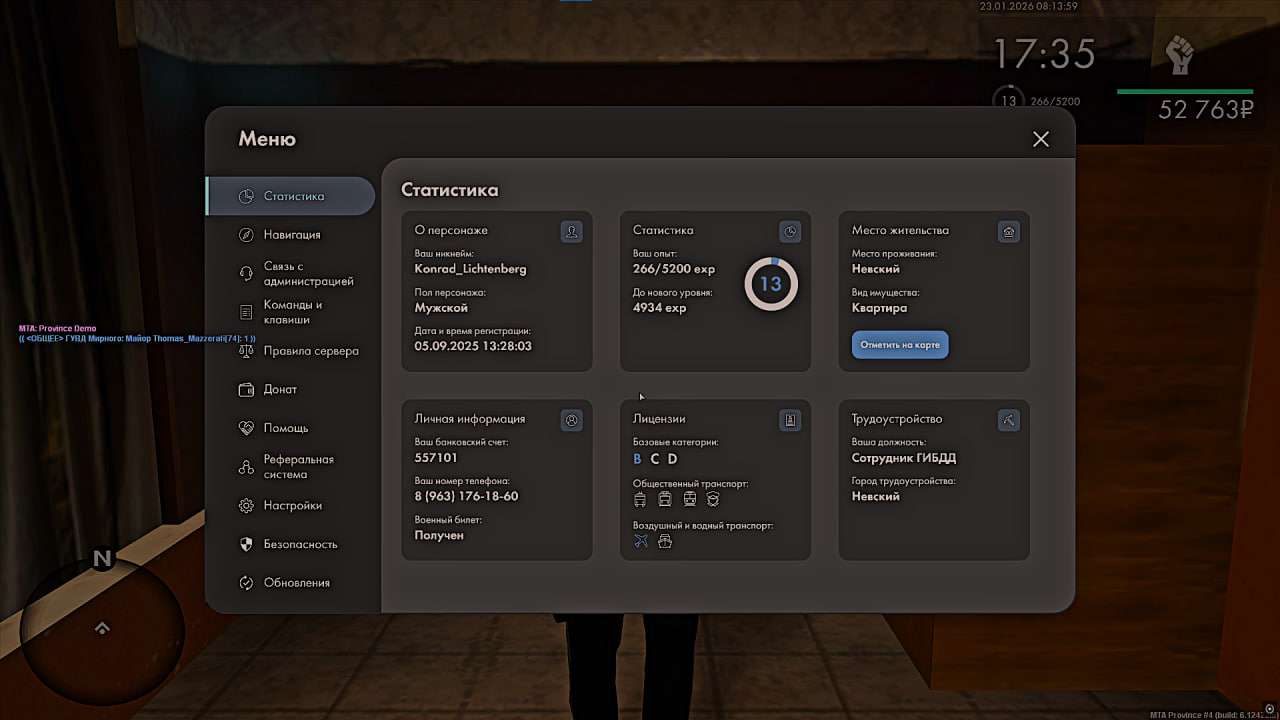Screen dimensions: 1280x720
Task: Go to Правила сервера section
Action: 310,351
